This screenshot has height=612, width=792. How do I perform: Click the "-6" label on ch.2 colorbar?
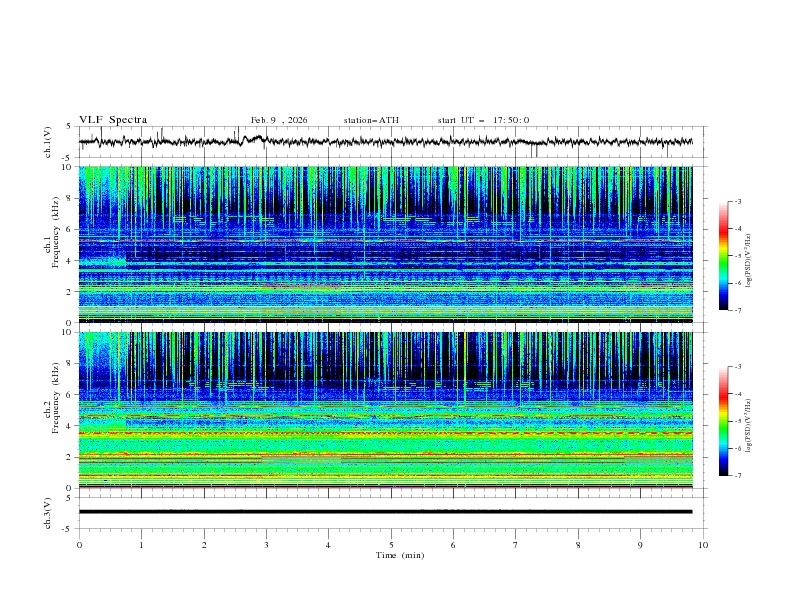[x=738, y=448]
